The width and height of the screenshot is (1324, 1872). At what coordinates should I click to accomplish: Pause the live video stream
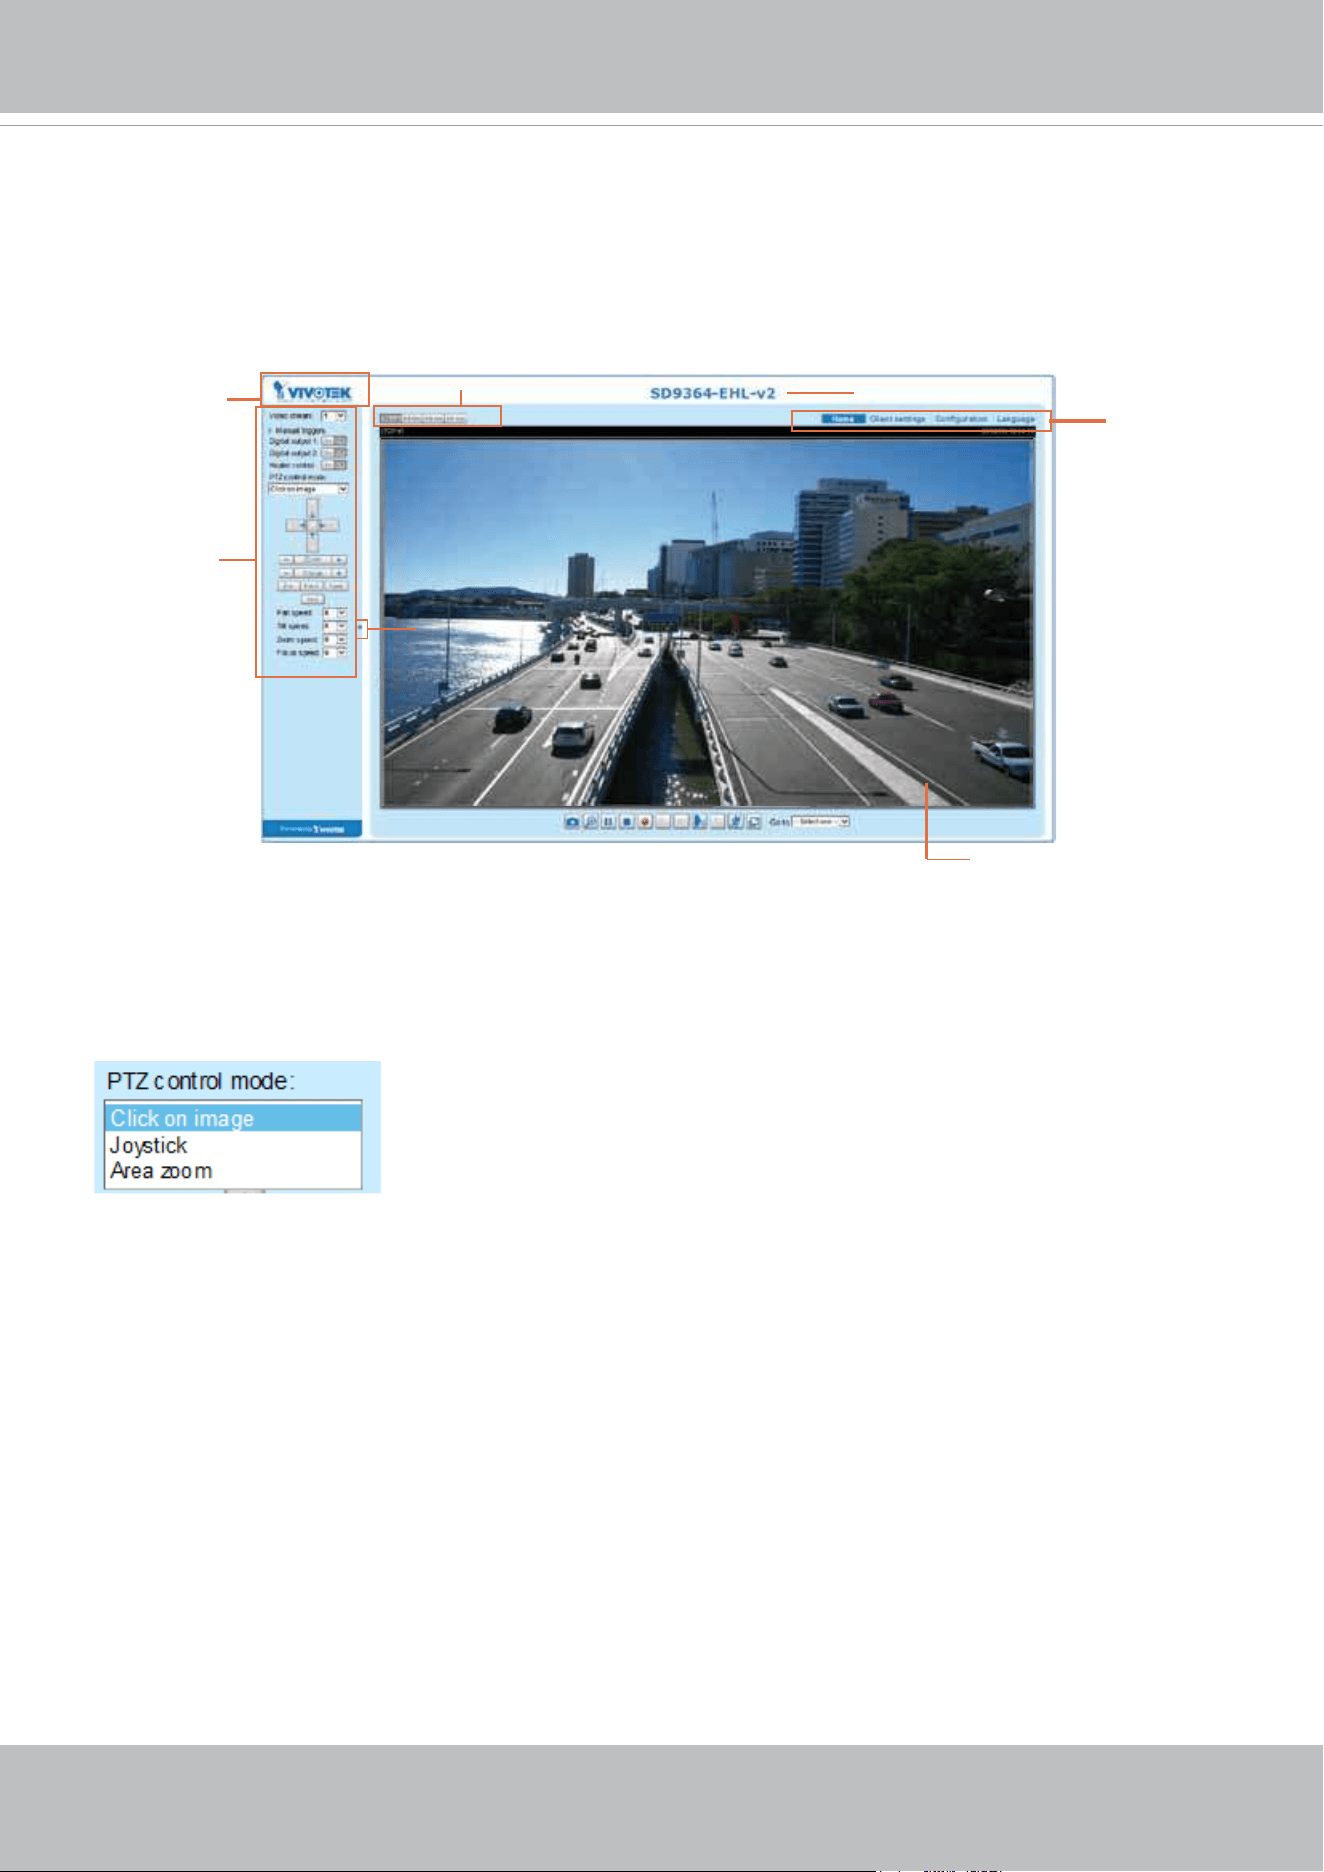(608, 822)
